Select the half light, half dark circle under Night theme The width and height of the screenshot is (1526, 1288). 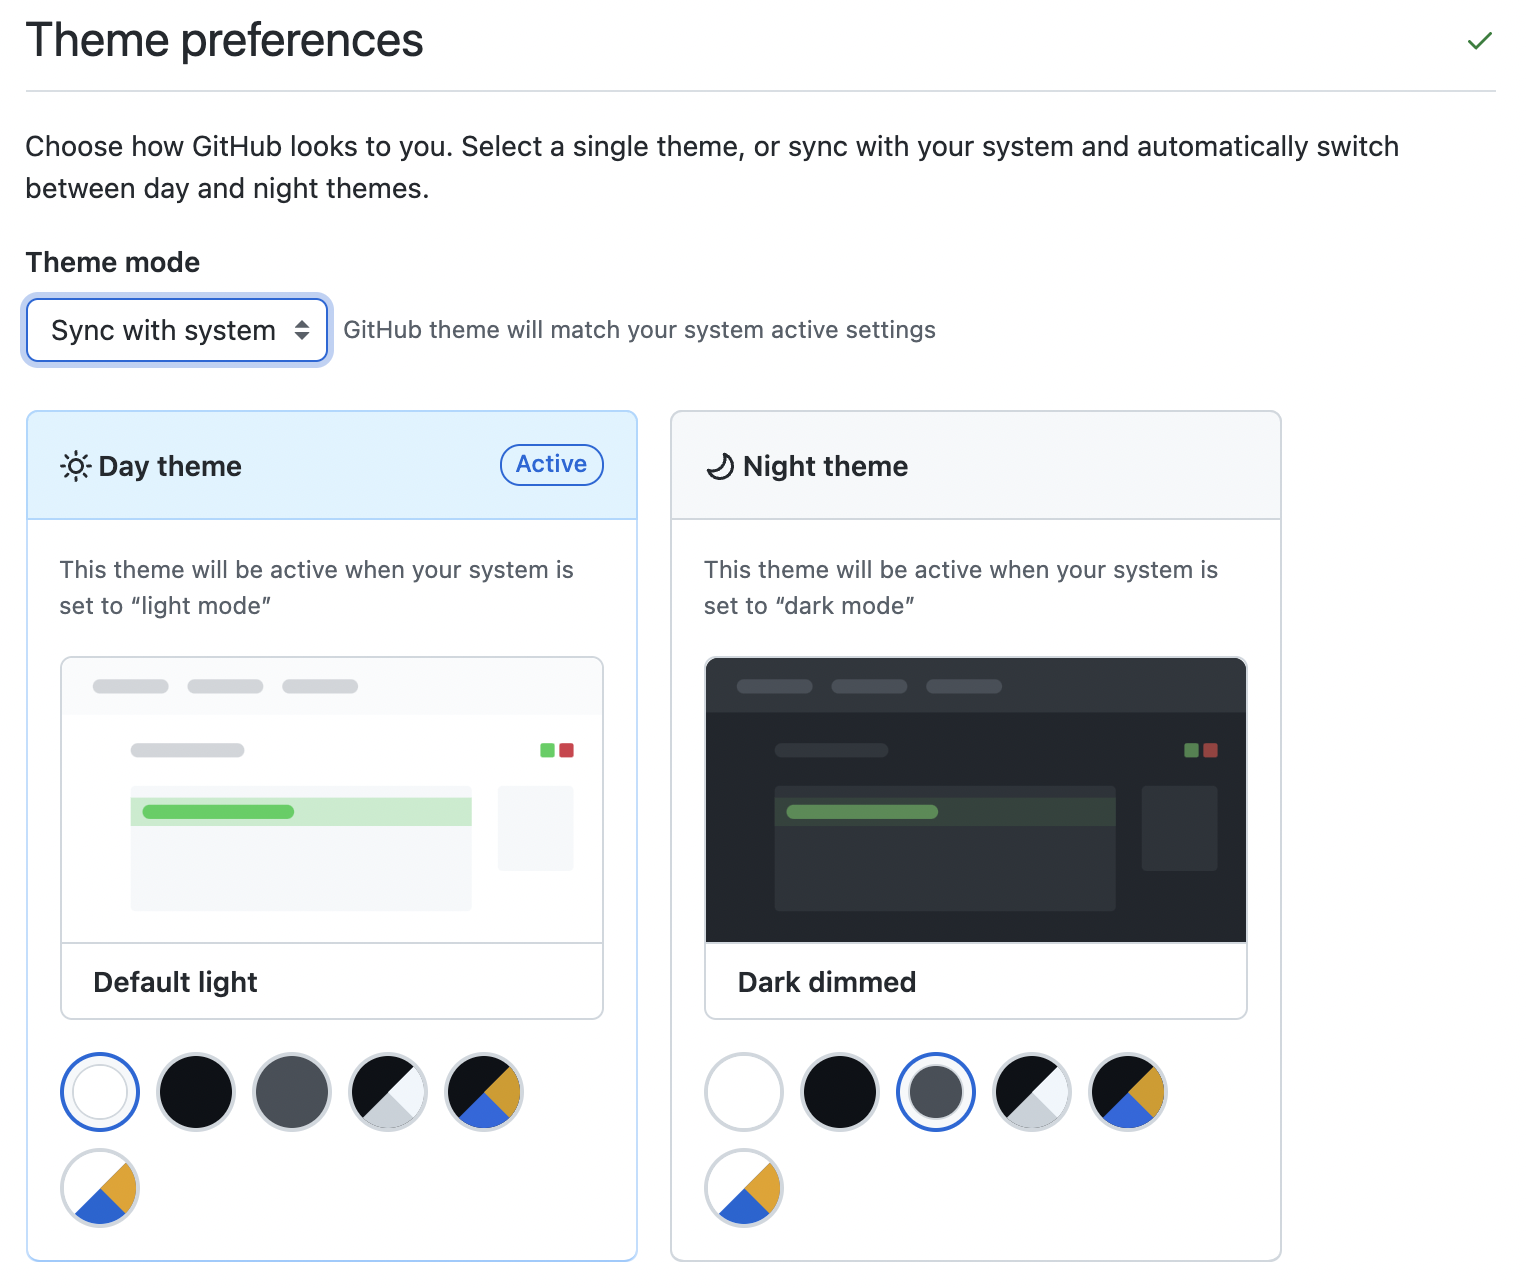coord(1031,1092)
